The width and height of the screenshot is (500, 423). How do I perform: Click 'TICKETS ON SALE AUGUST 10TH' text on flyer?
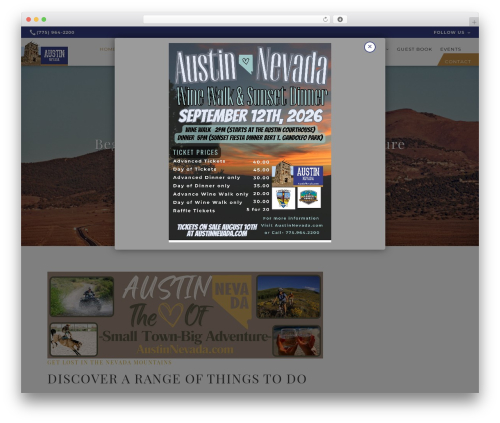[x=217, y=227]
